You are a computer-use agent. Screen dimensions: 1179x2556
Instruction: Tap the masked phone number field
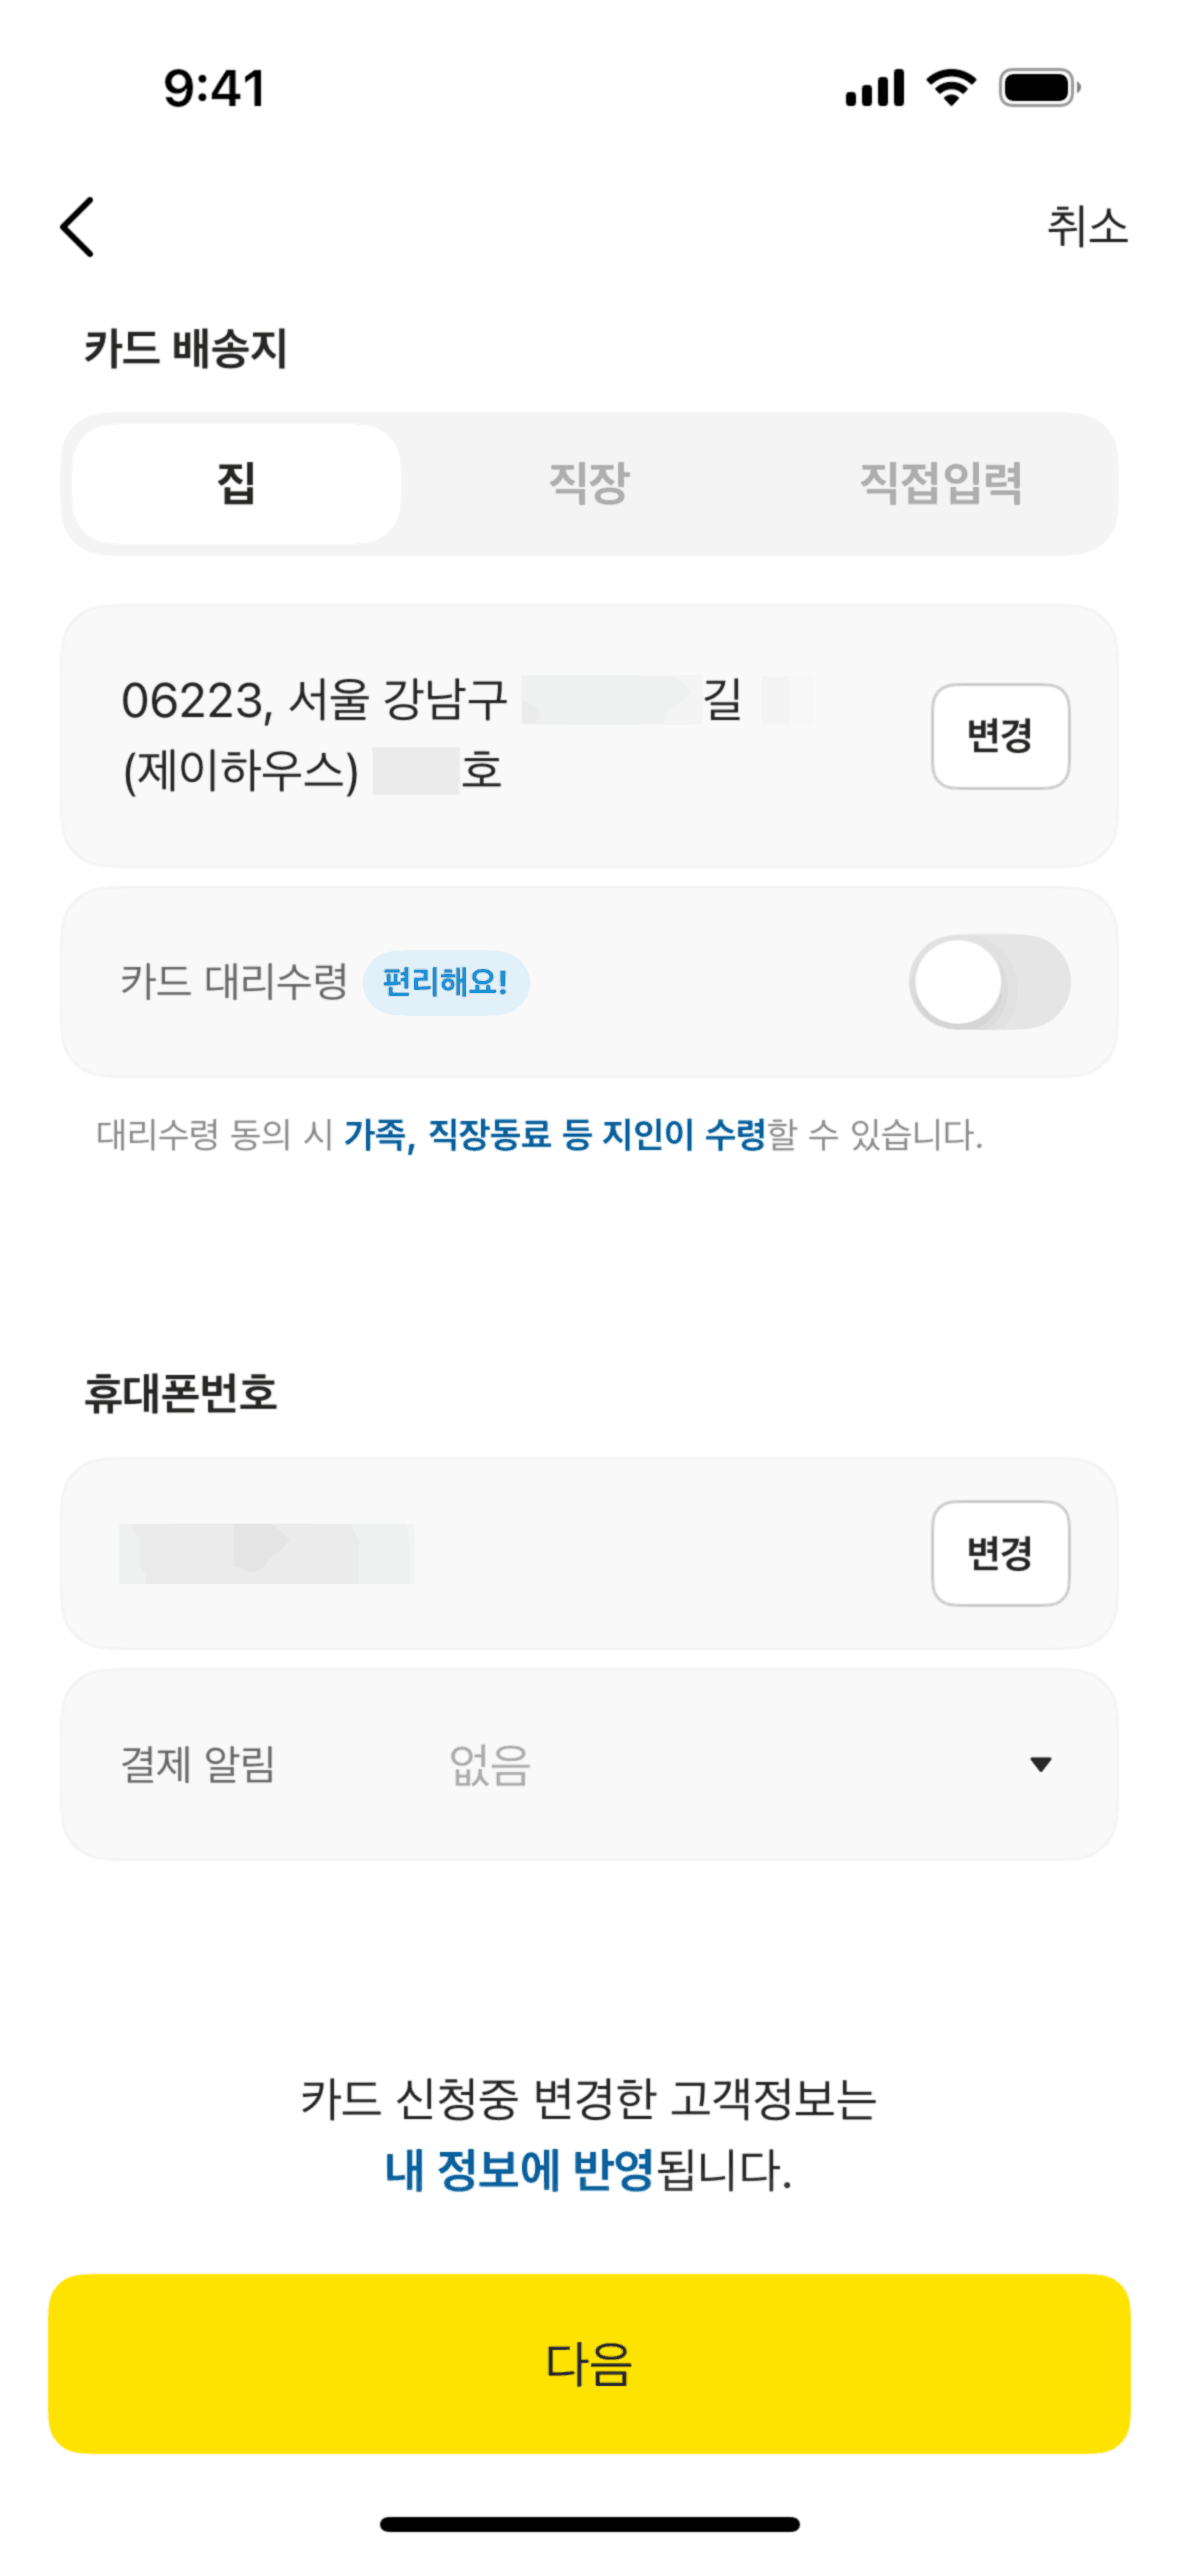click(266, 1553)
